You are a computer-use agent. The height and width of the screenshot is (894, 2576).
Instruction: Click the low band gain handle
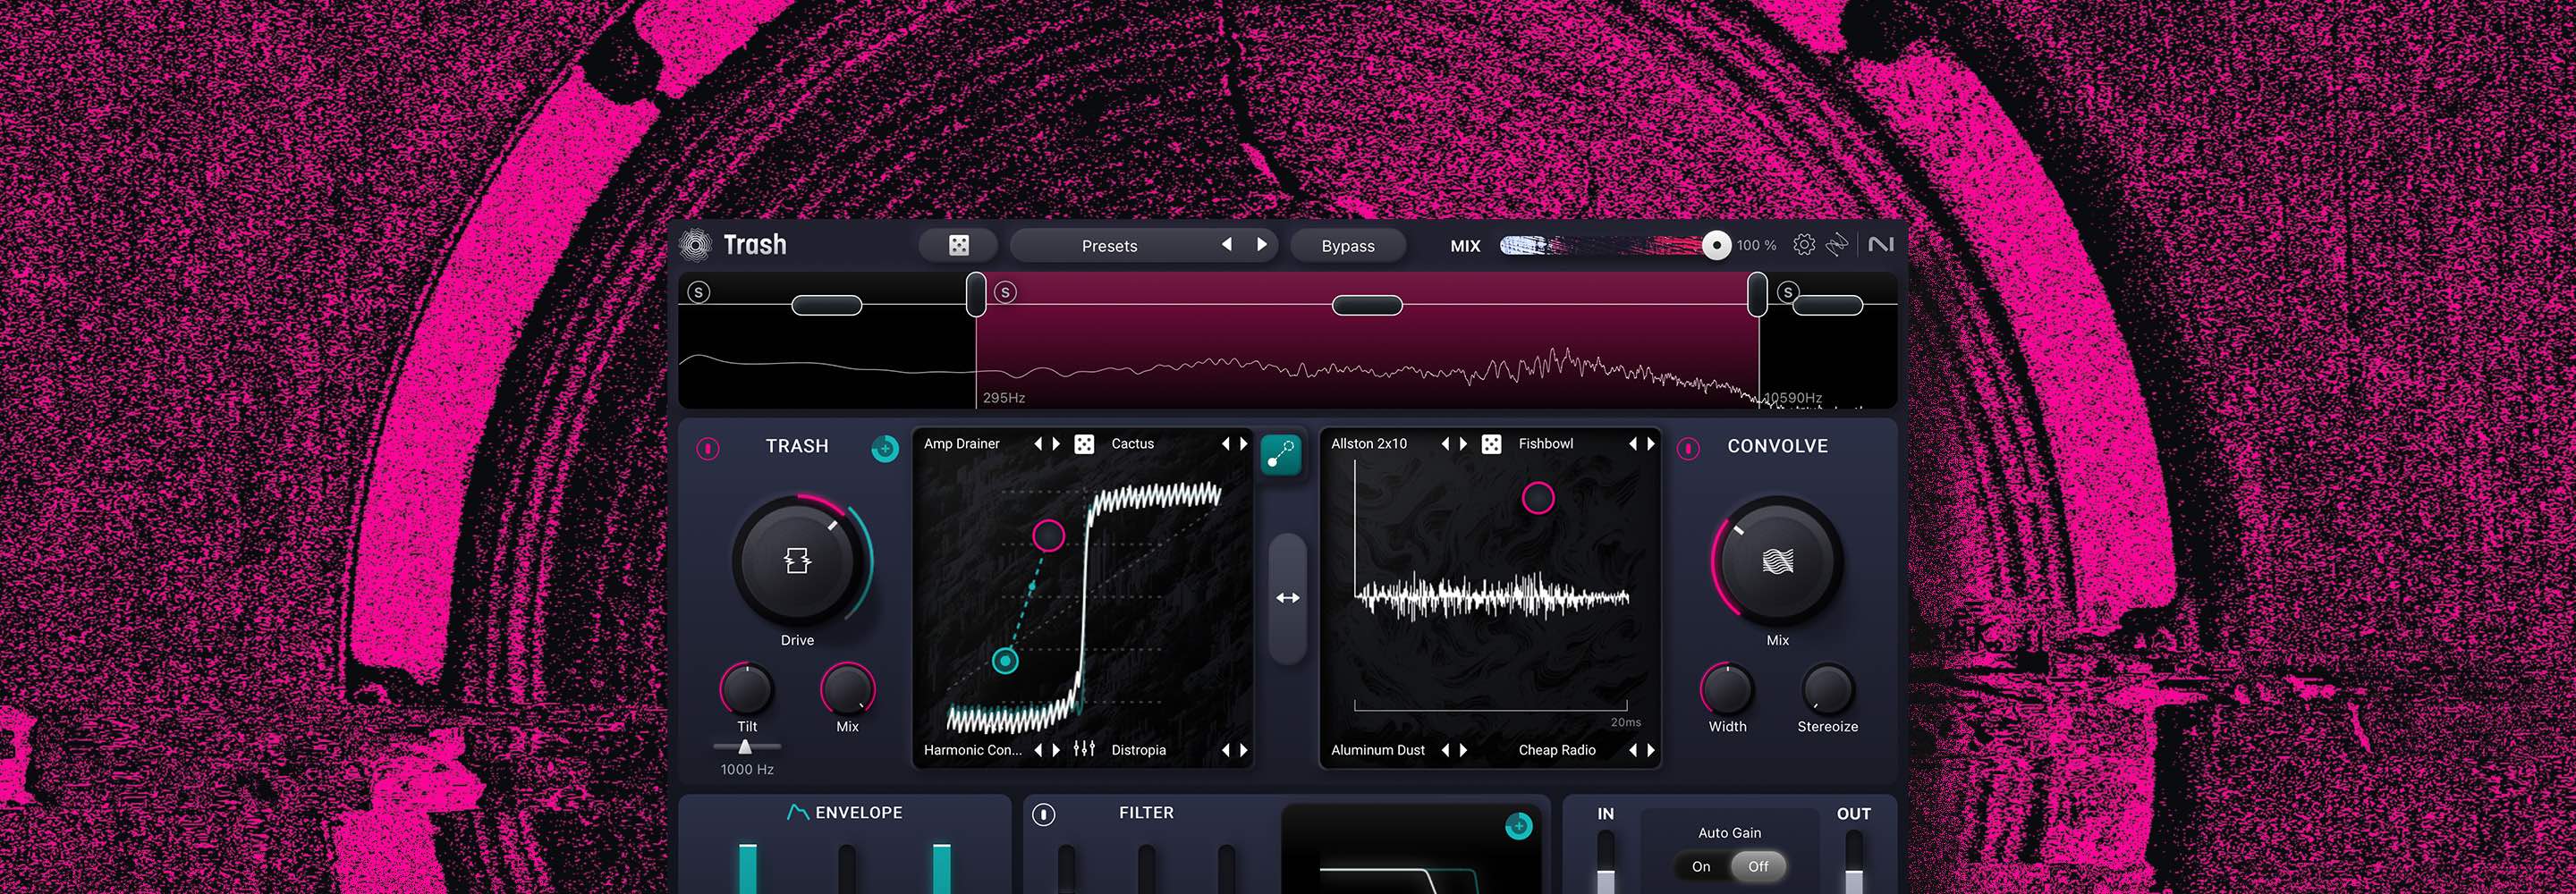(x=826, y=305)
